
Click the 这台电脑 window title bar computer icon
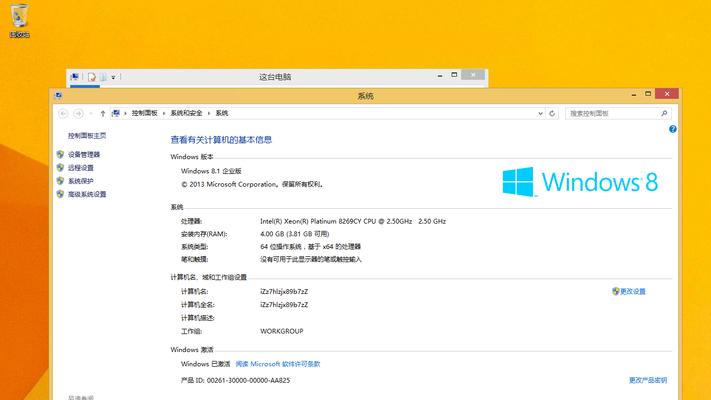point(75,77)
